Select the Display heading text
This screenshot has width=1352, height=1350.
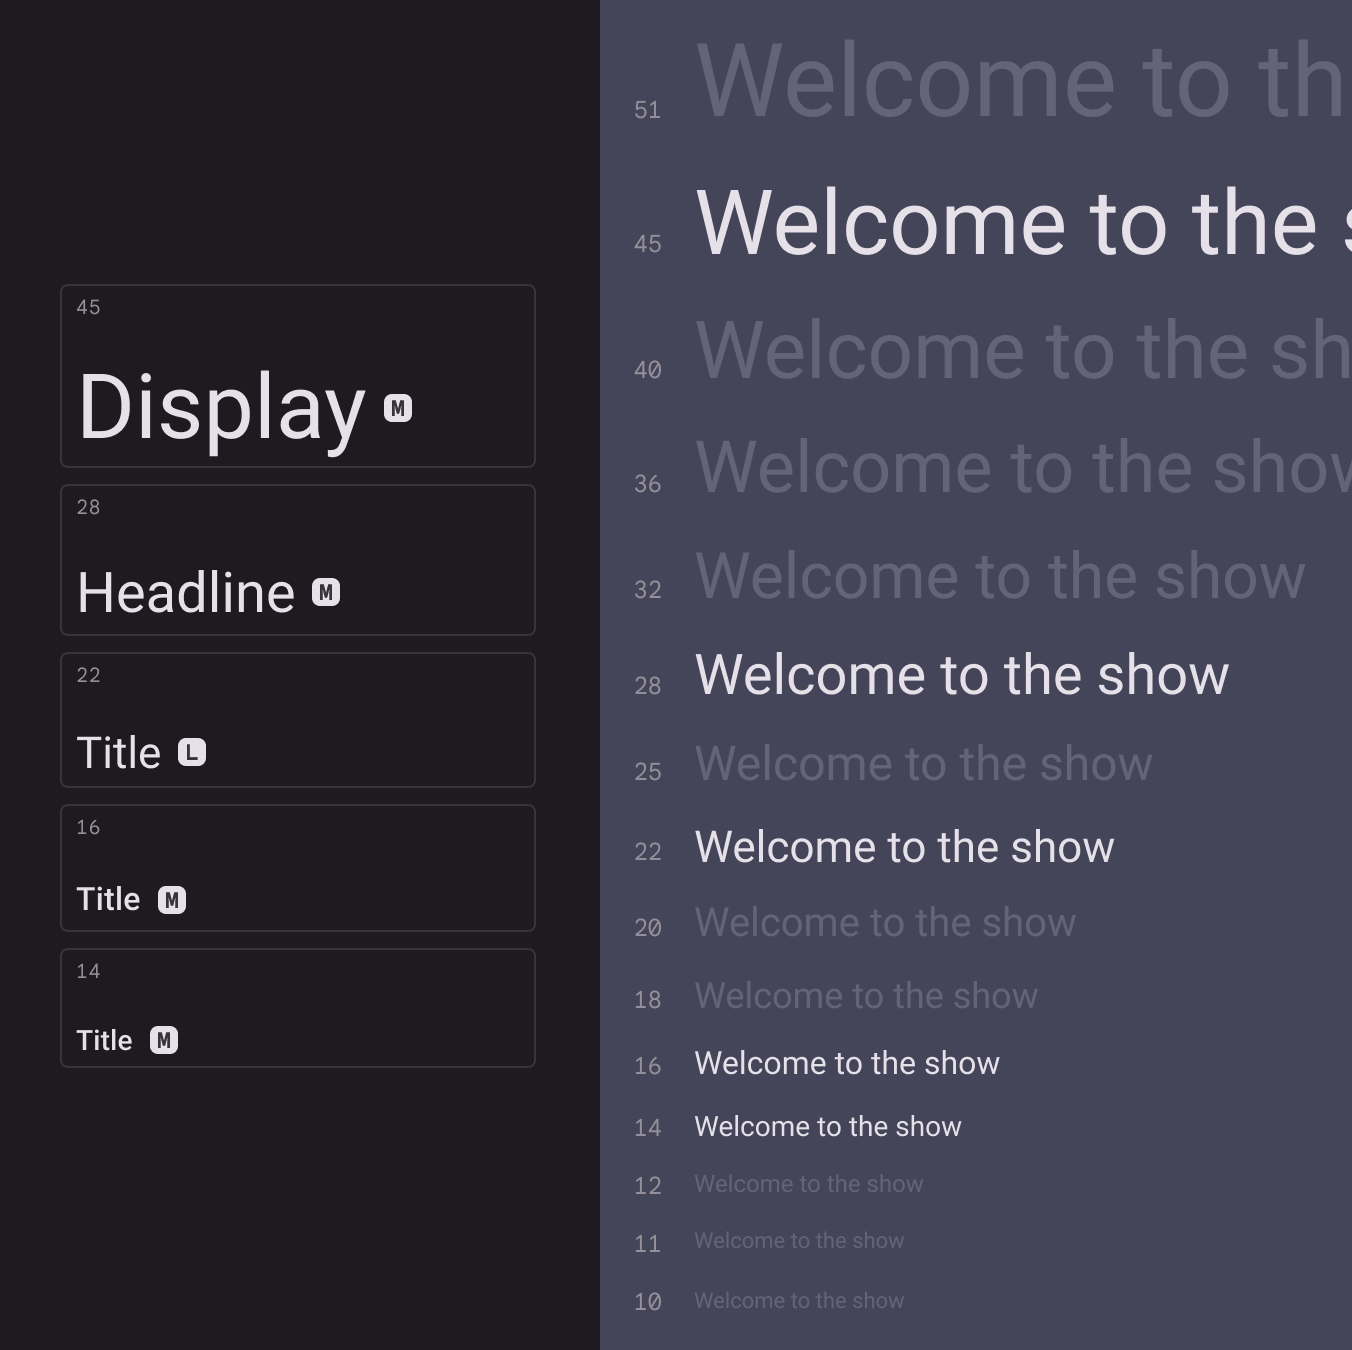222,407
